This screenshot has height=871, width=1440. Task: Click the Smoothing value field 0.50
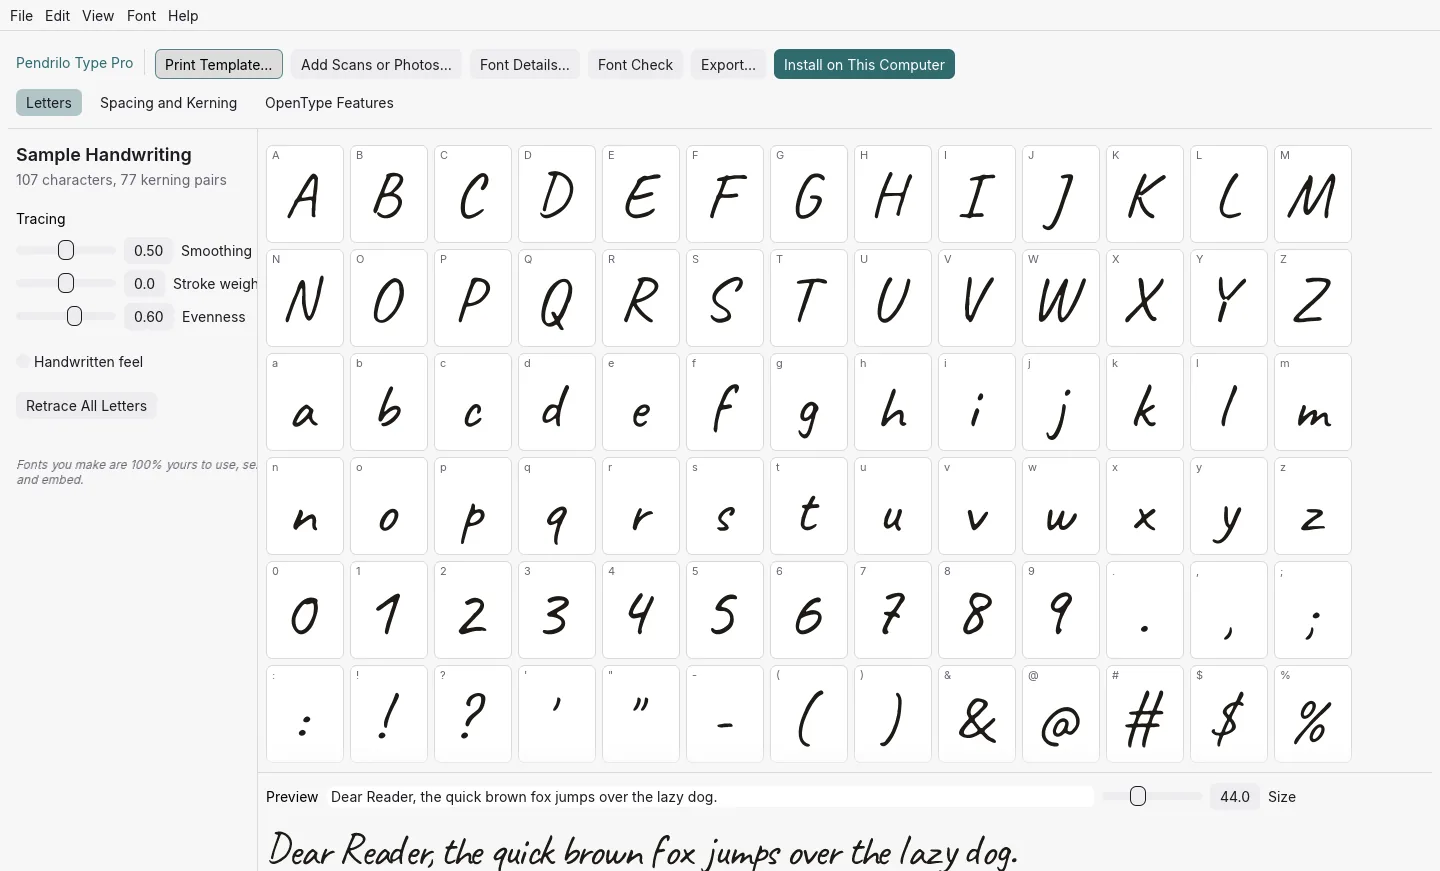[x=148, y=251]
